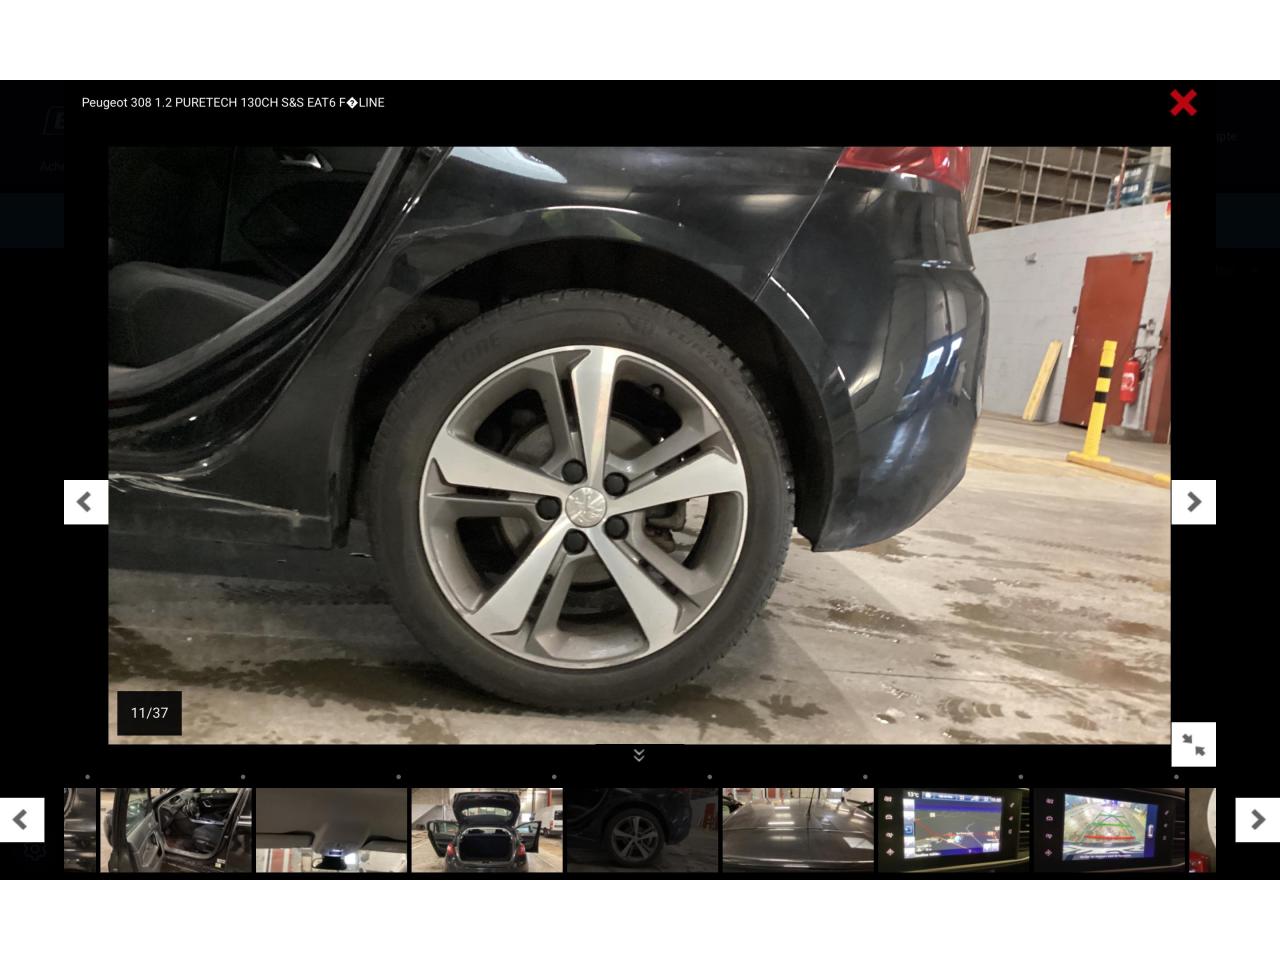Open the ceiling light thumbnail

tap(331, 830)
